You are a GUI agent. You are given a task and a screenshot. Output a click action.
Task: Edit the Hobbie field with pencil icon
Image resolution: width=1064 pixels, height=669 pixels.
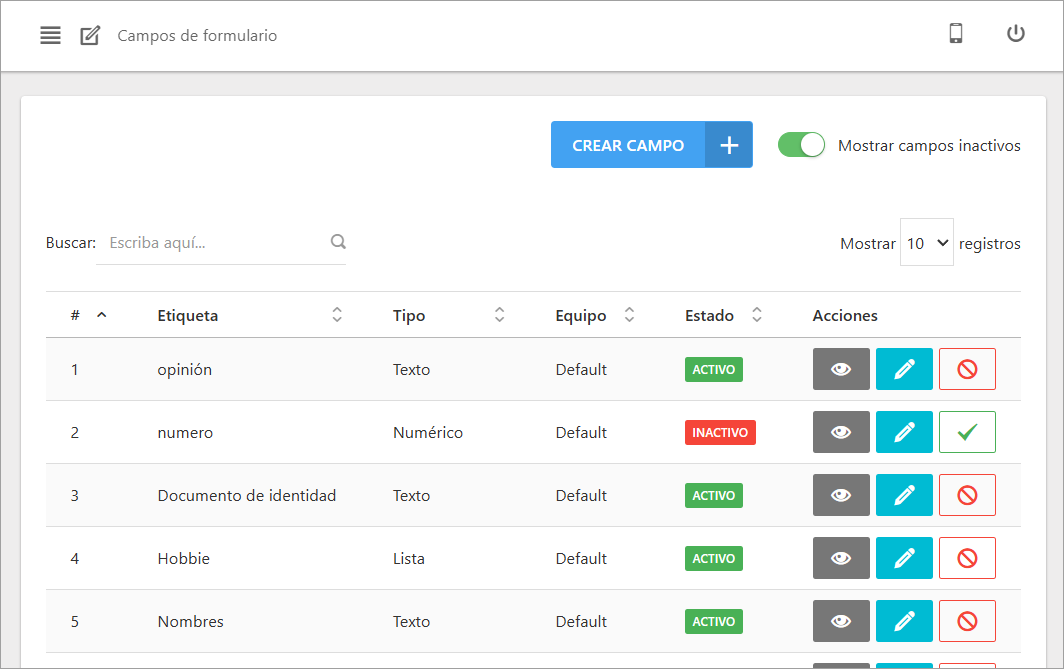[904, 558]
